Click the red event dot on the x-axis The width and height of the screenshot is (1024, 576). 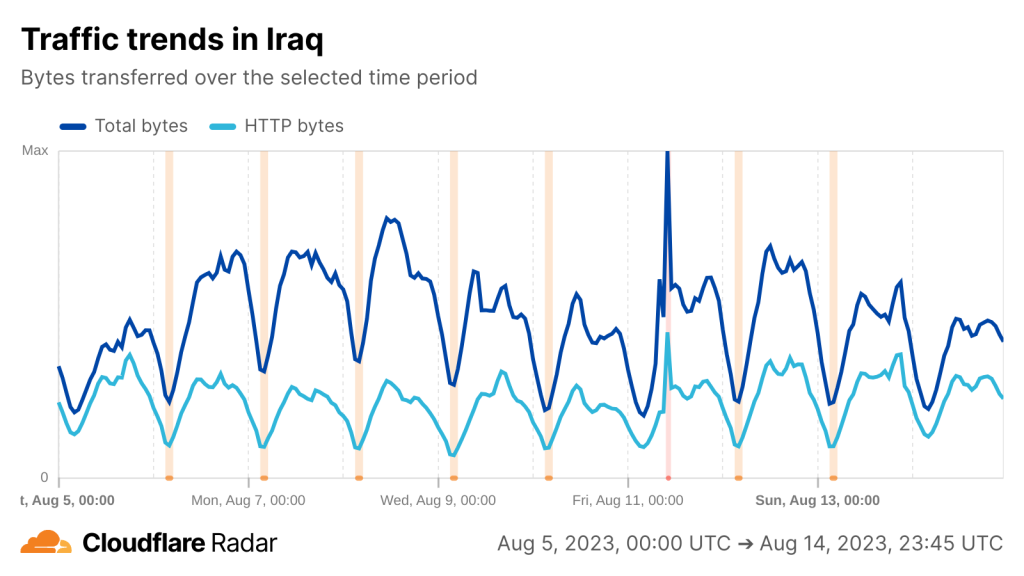tap(667, 479)
